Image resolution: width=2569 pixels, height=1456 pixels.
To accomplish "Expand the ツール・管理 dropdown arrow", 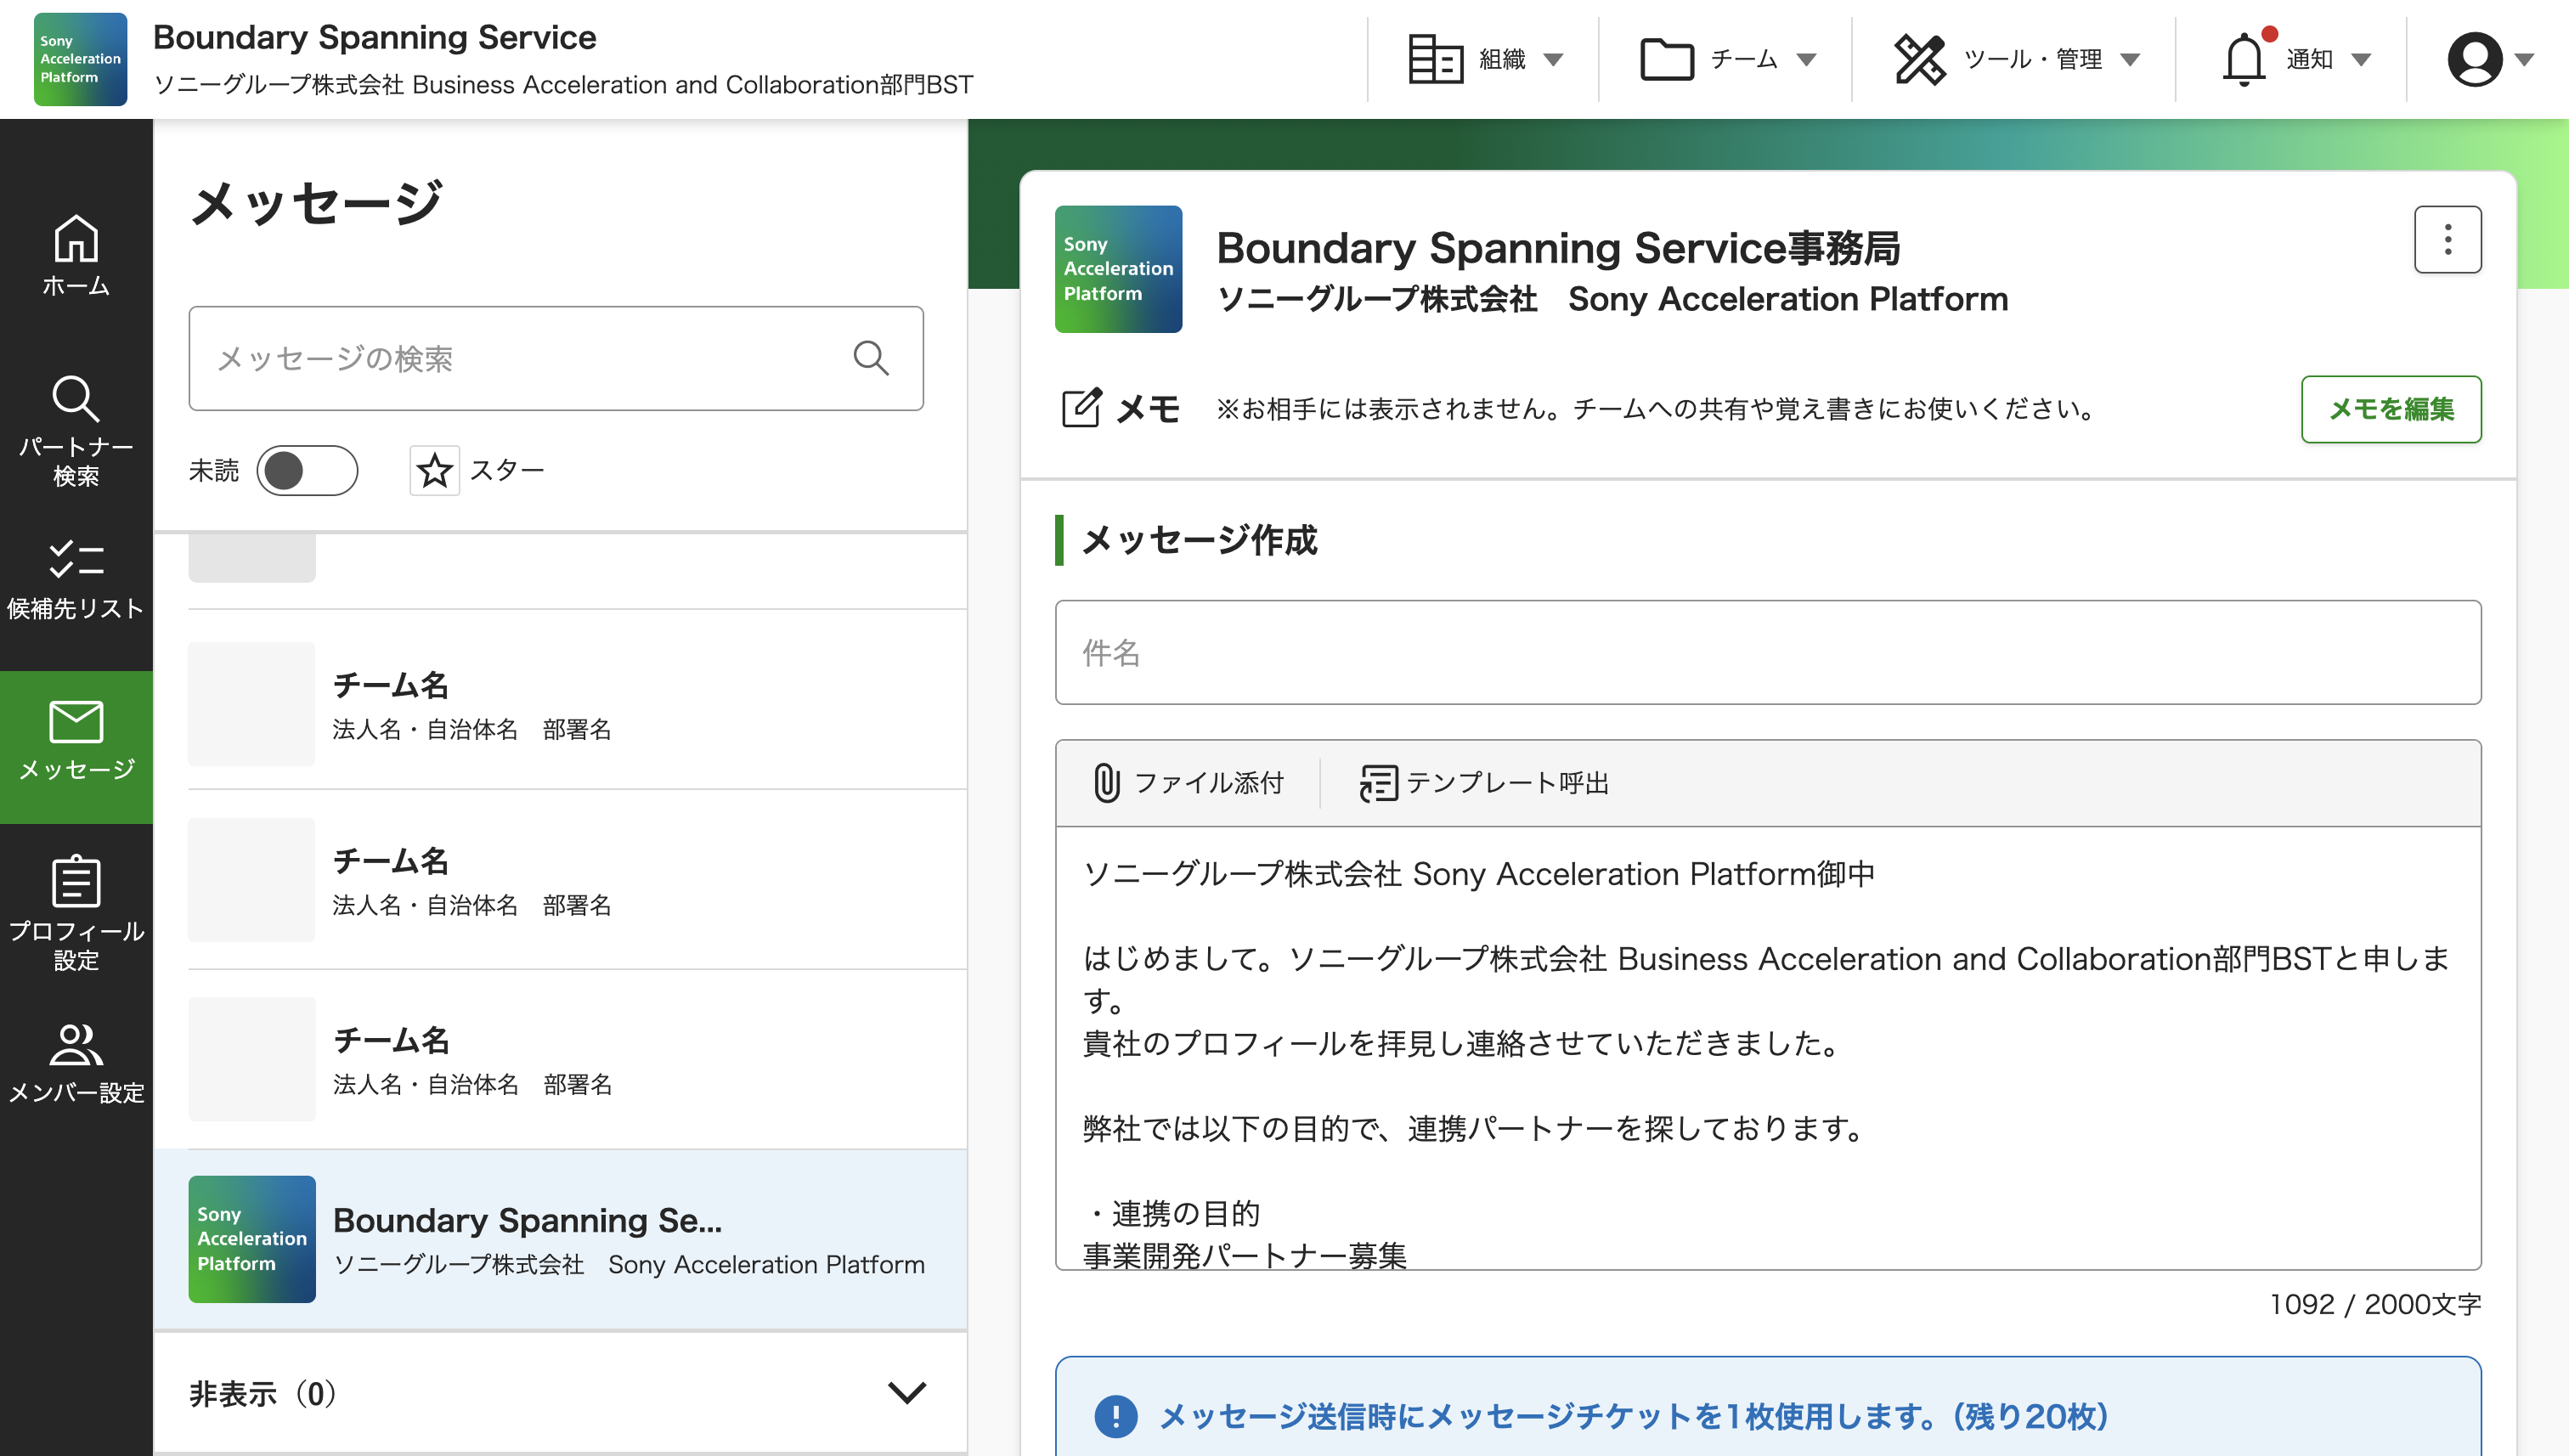I will pos(2130,60).
